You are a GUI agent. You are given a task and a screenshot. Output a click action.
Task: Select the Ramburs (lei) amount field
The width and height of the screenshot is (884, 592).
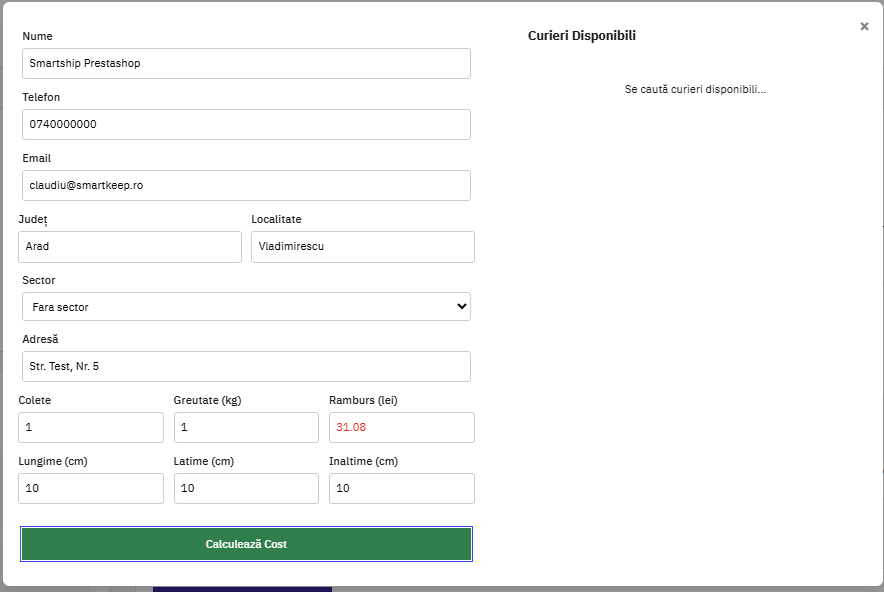tap(401, 427)
